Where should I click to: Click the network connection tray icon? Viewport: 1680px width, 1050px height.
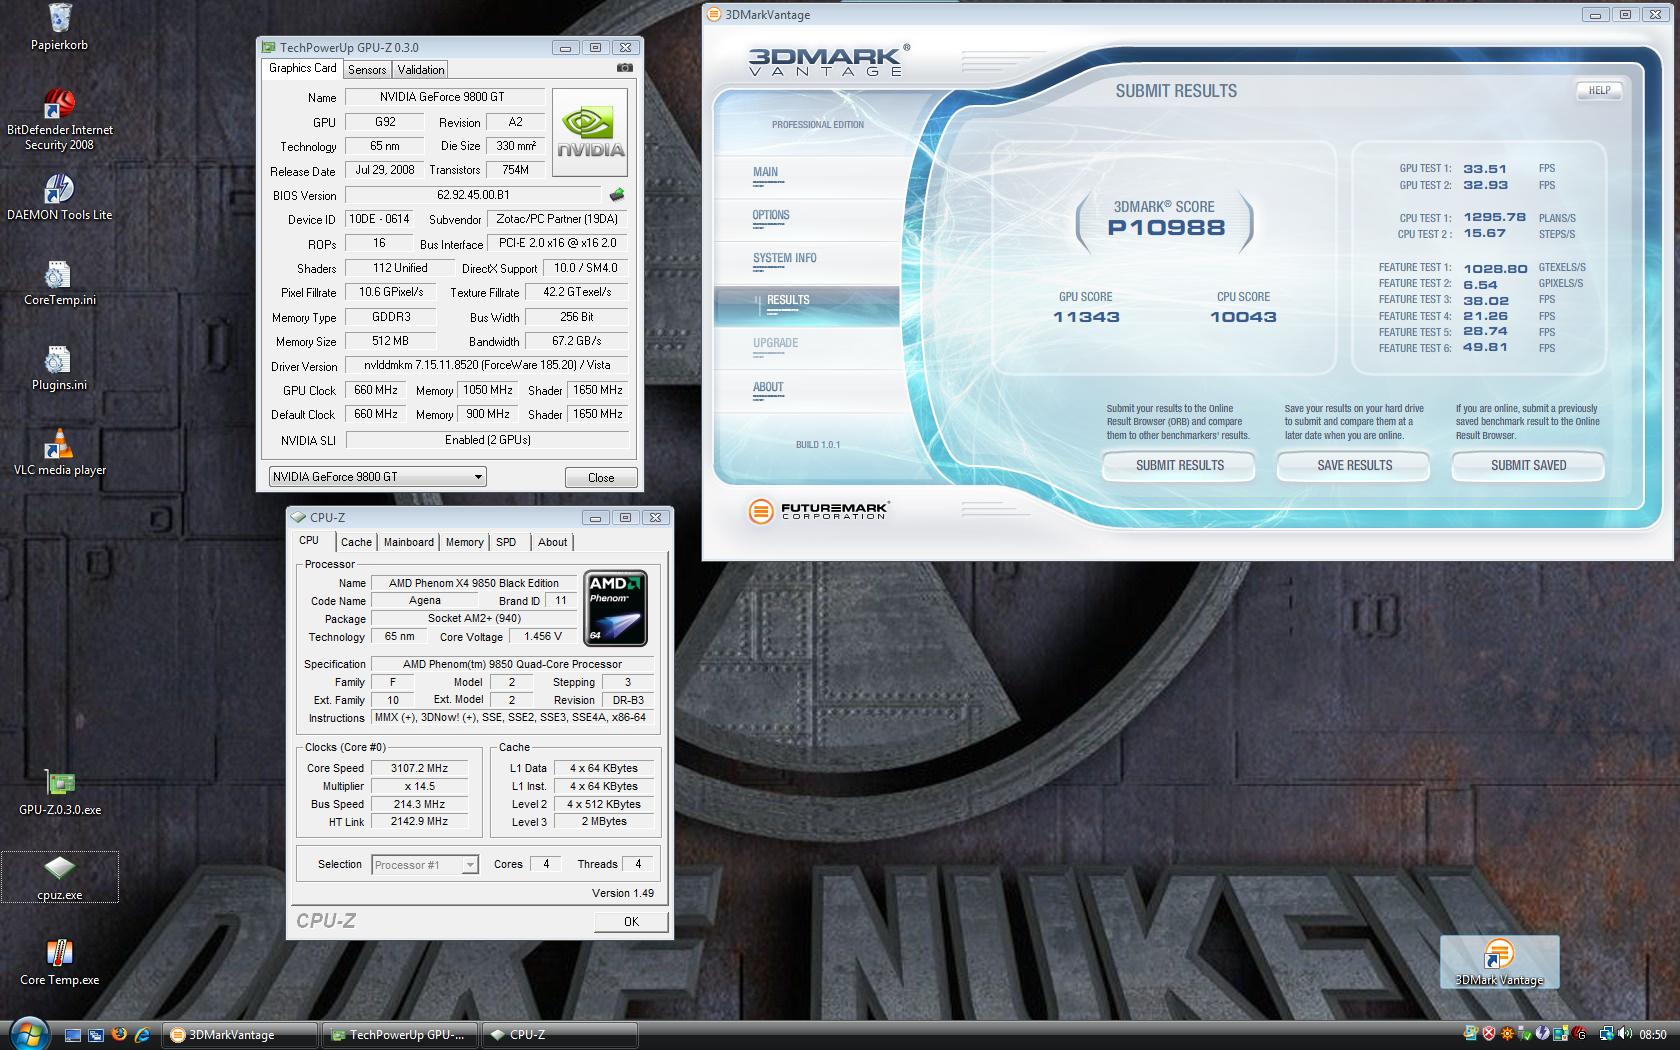(x=1606, y=1033)
